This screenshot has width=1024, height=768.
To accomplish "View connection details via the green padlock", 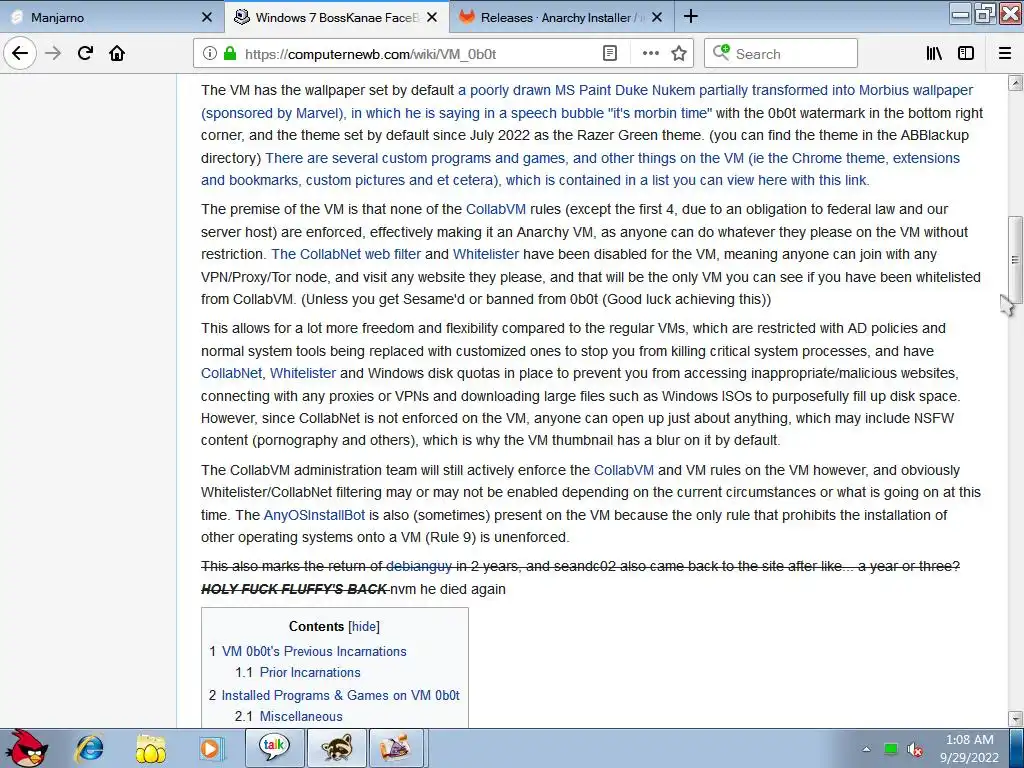I will pyautogui.click(x=230, y=54).
